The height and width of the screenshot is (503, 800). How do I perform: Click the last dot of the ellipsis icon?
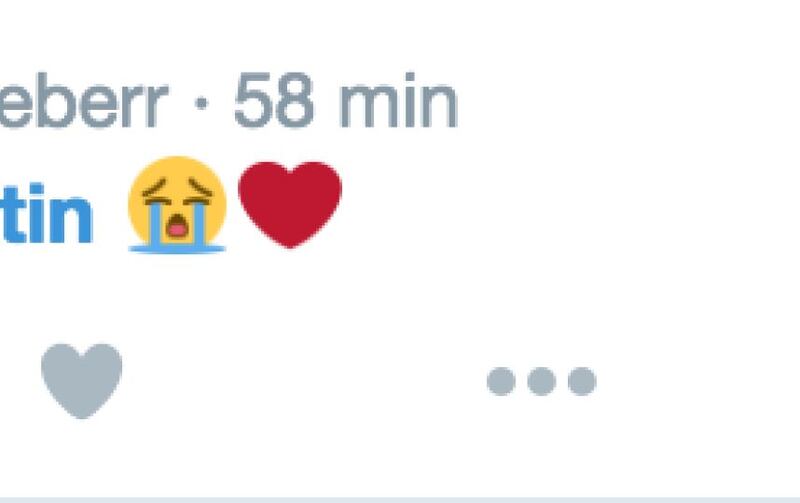(582, 381)
